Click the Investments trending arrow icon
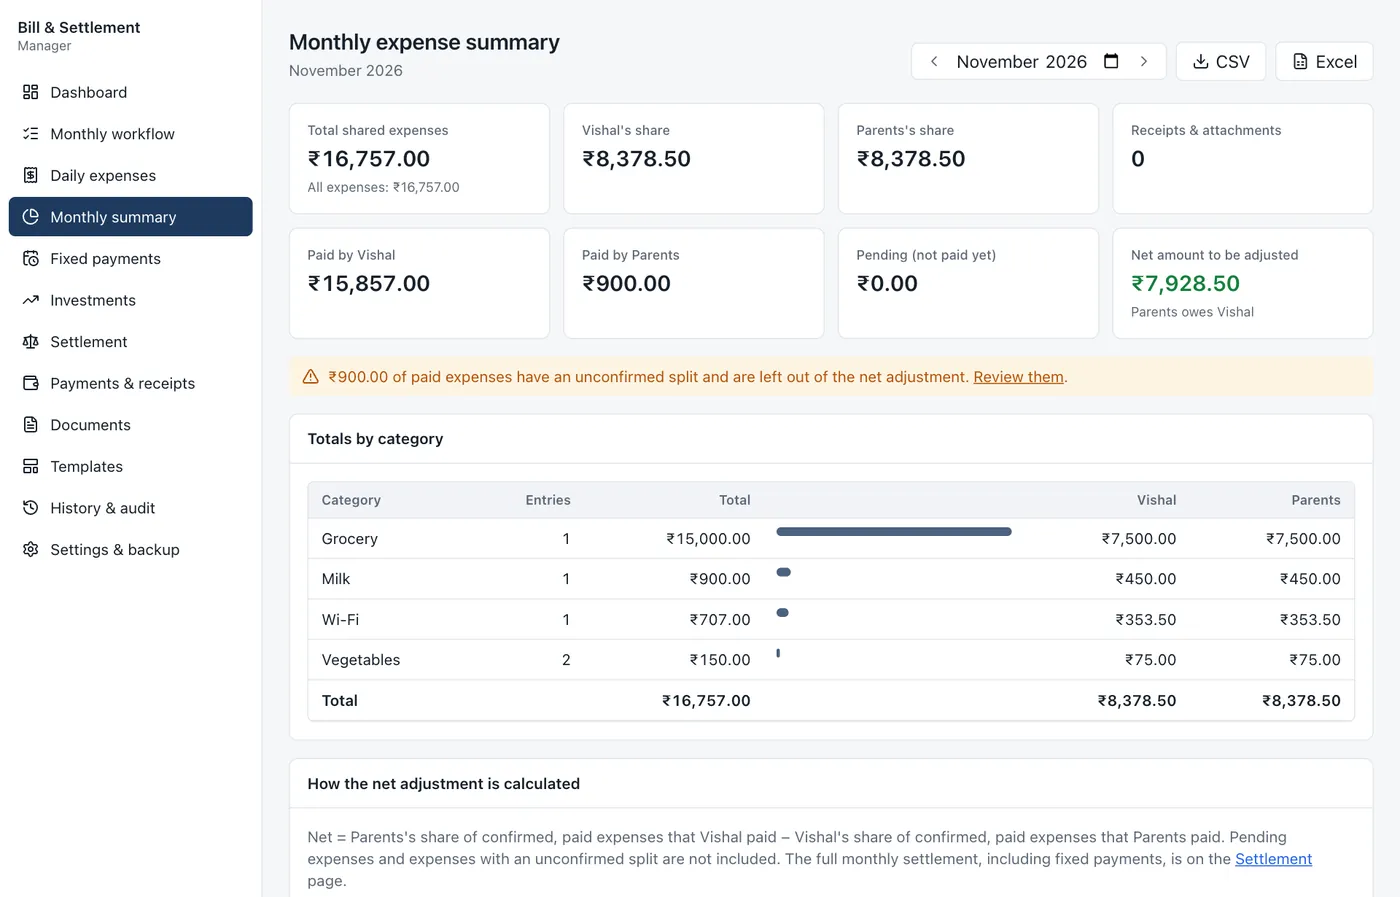 [x=31, y=300]
